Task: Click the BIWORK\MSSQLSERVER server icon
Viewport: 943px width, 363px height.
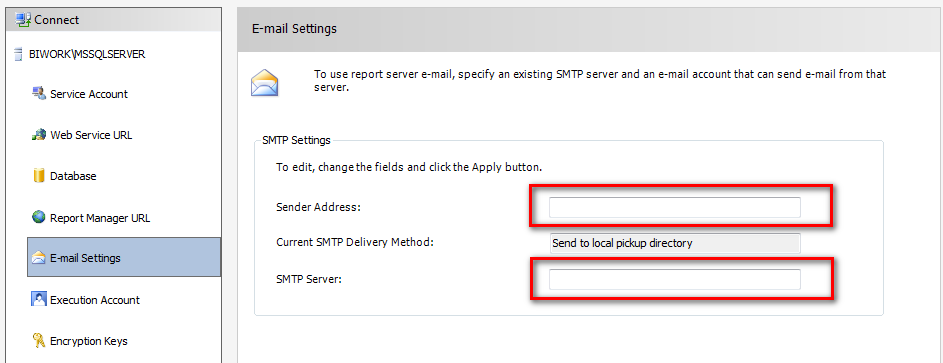Action: [18, 54]
